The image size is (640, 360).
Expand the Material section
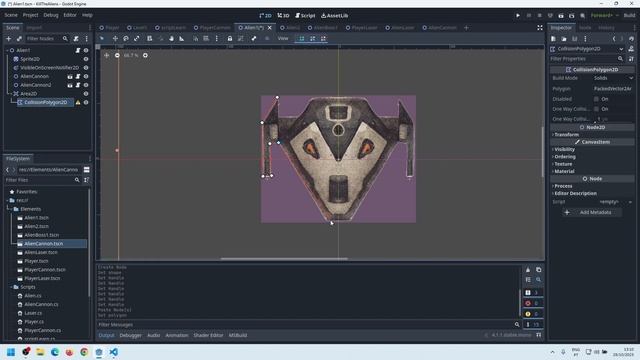[x=564, y=171]
